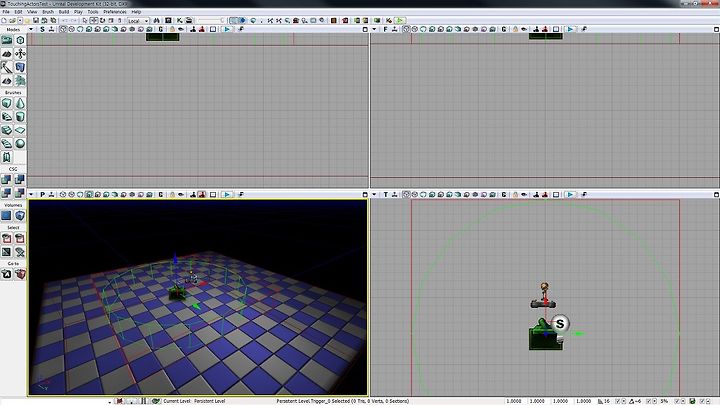Click the CSG Intersect button
This screenshot has height=405, width=720.
[6, 193]
